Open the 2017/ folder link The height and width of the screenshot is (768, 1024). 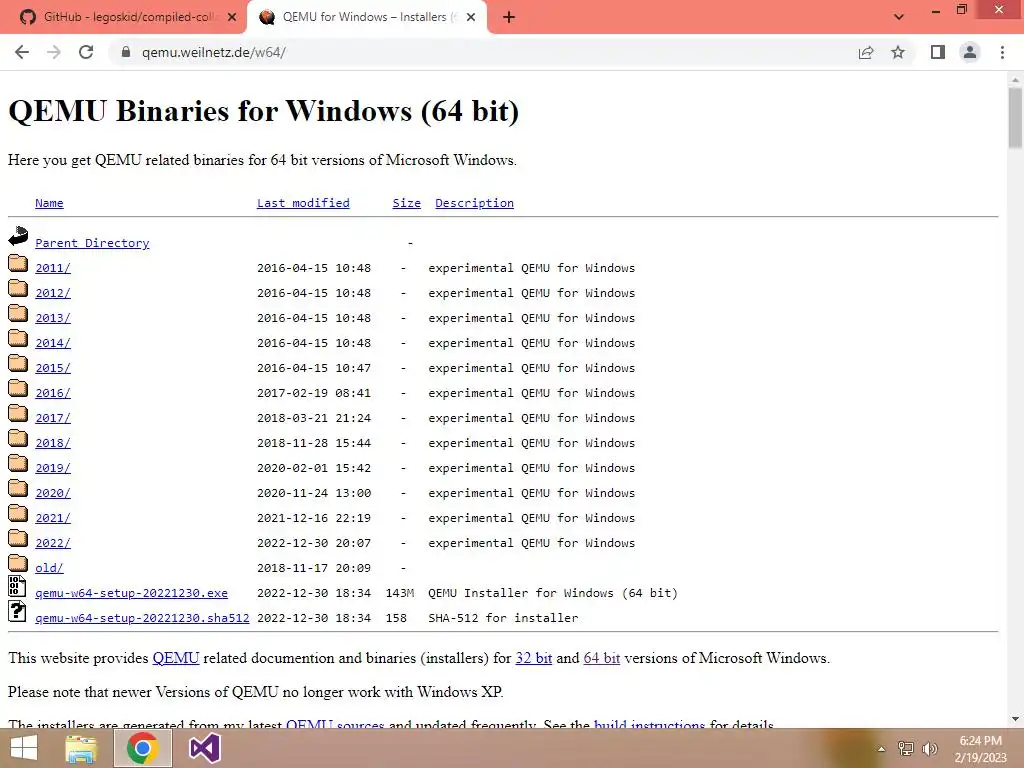point(53,418)
